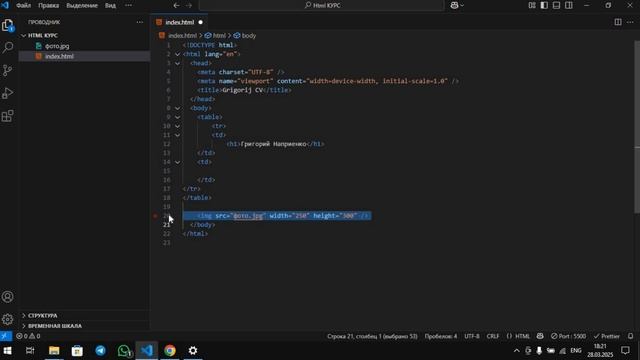Toggle the secondary sidebar visibility
Screen dimensions: 640x360
click(x=569, y=5)
